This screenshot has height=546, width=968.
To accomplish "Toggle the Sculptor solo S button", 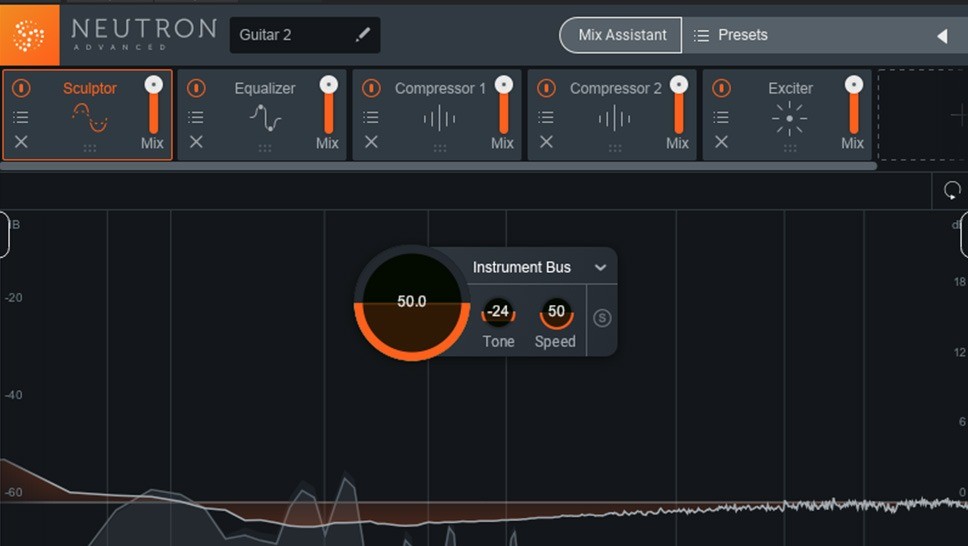I will click(602, 318).
